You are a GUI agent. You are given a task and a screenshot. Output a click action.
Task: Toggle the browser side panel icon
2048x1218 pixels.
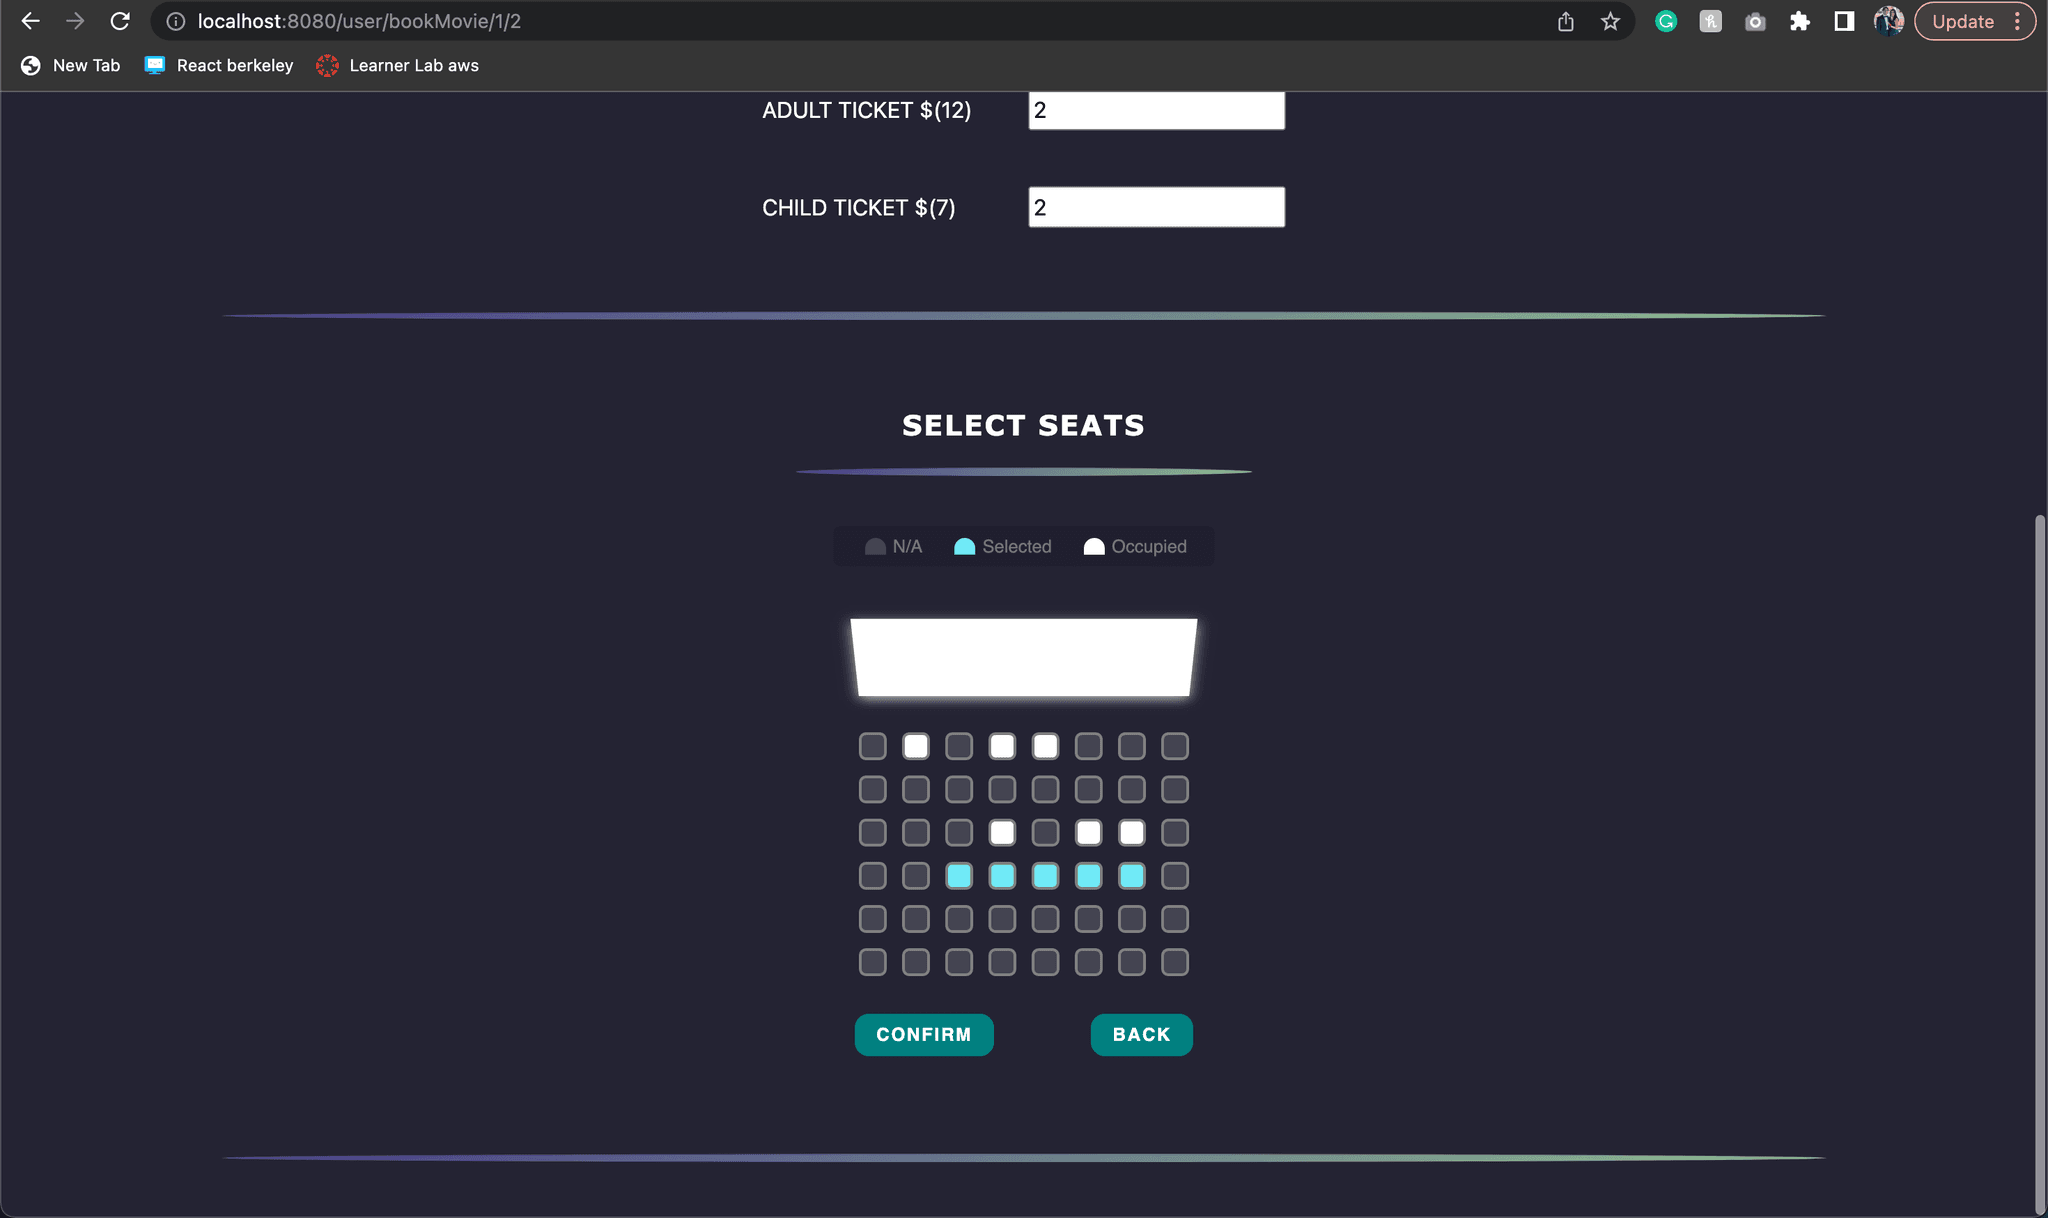coord(1844,21)
